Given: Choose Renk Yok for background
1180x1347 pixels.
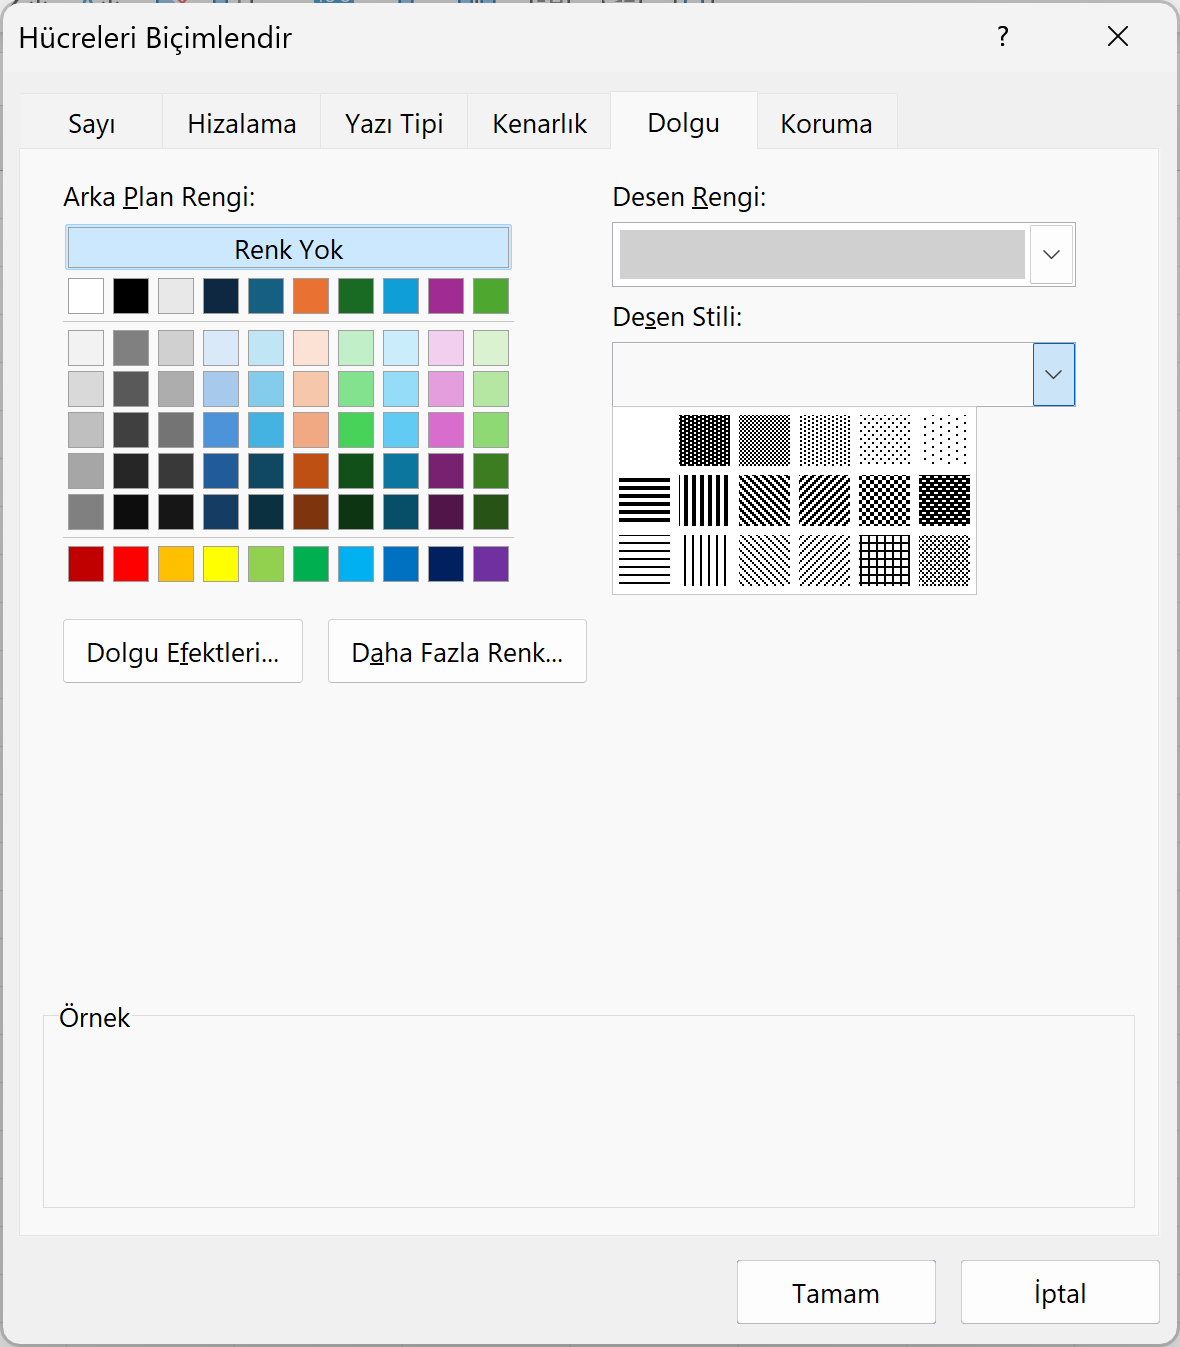Looking at the screenshot, I should pos(288,248).
